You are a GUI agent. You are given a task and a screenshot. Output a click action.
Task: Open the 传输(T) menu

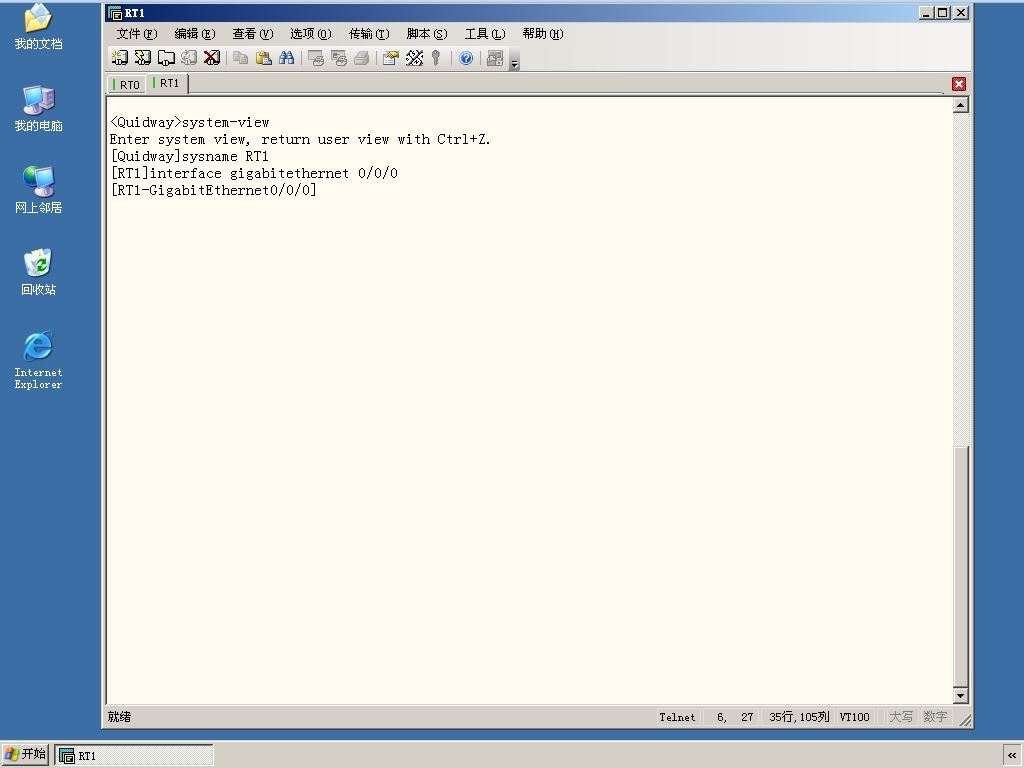369,34
